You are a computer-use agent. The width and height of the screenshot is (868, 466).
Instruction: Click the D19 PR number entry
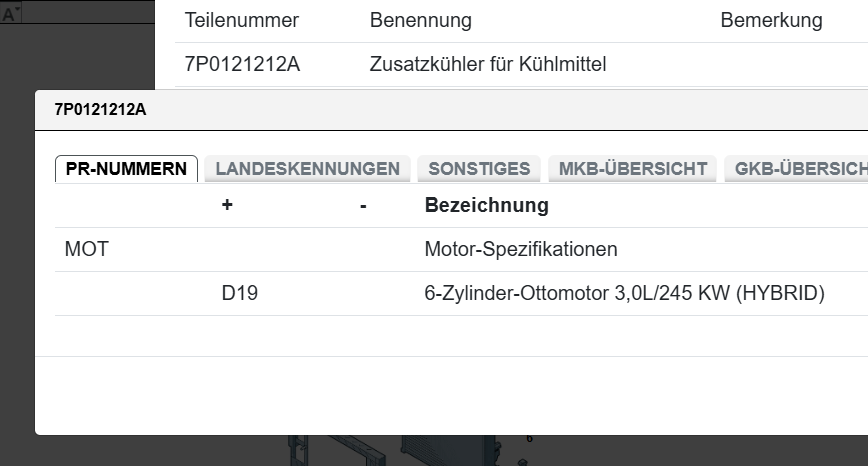click(240, 294)
